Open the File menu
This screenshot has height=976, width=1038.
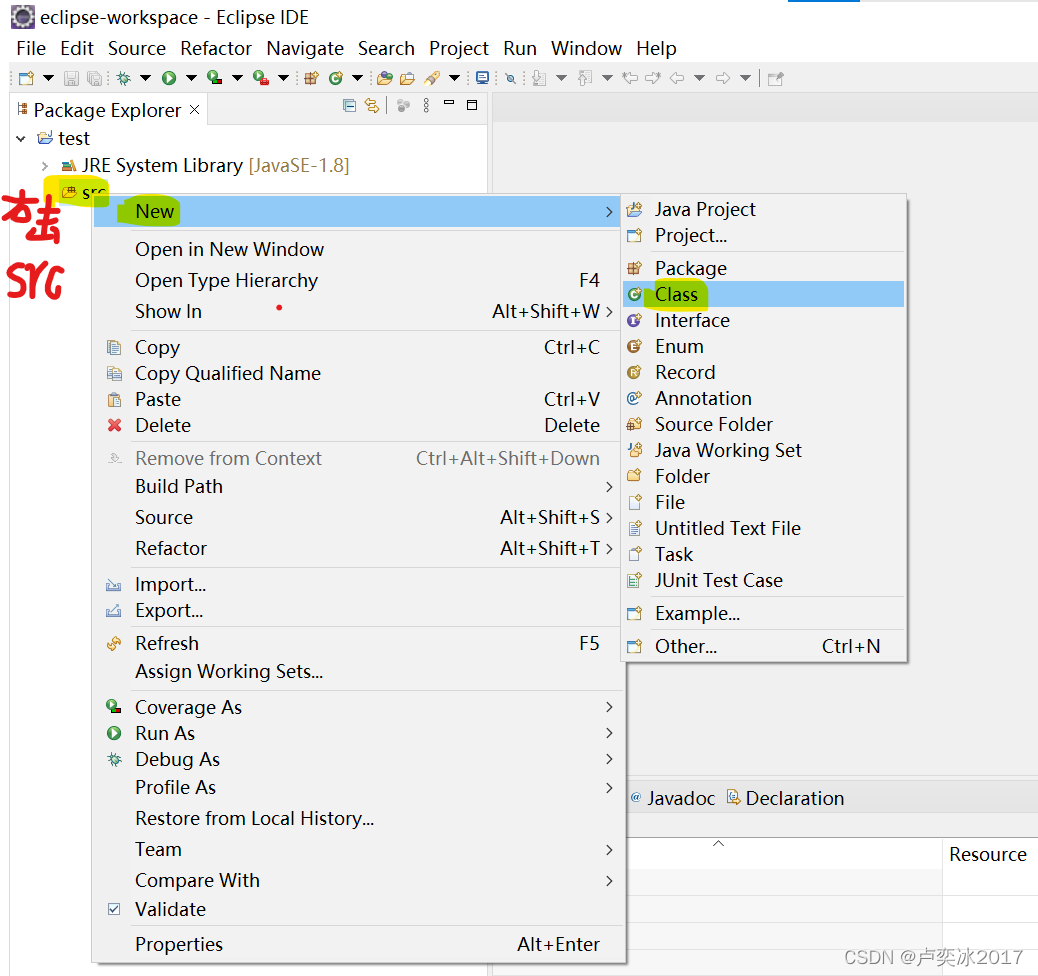coord(31,48)
